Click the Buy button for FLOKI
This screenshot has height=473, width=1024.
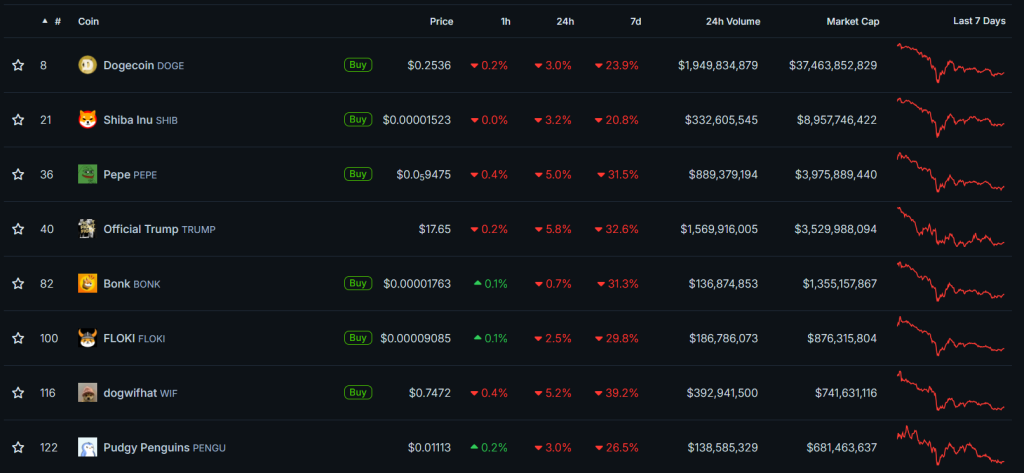(x=358, y=338)
